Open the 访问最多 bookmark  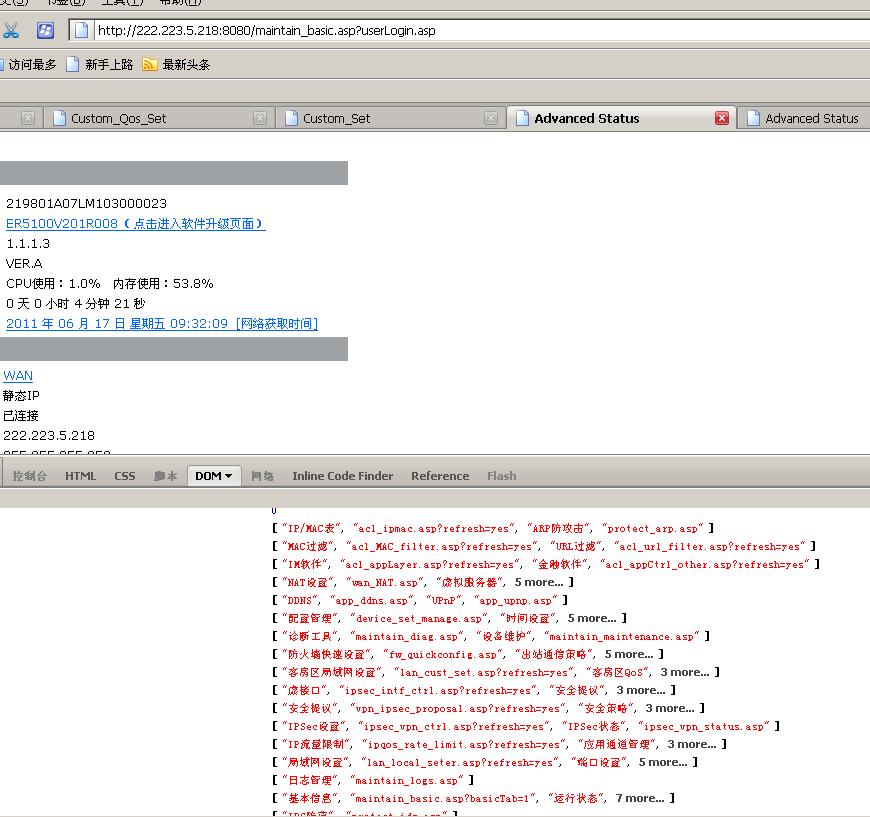click(28, 65)
